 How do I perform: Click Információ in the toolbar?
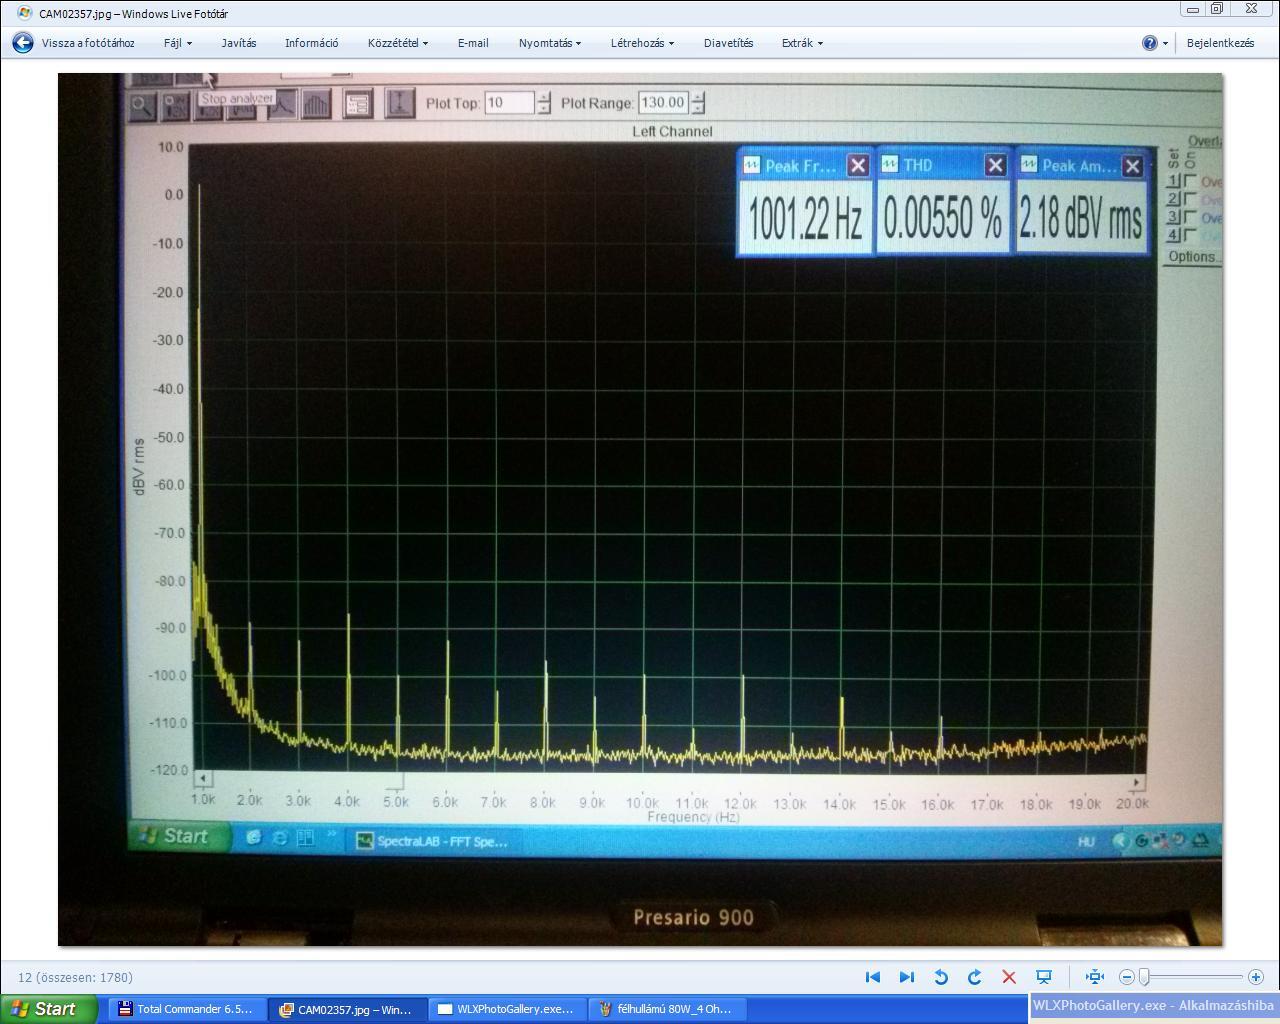pyautogui.click(x=312, y=43)
